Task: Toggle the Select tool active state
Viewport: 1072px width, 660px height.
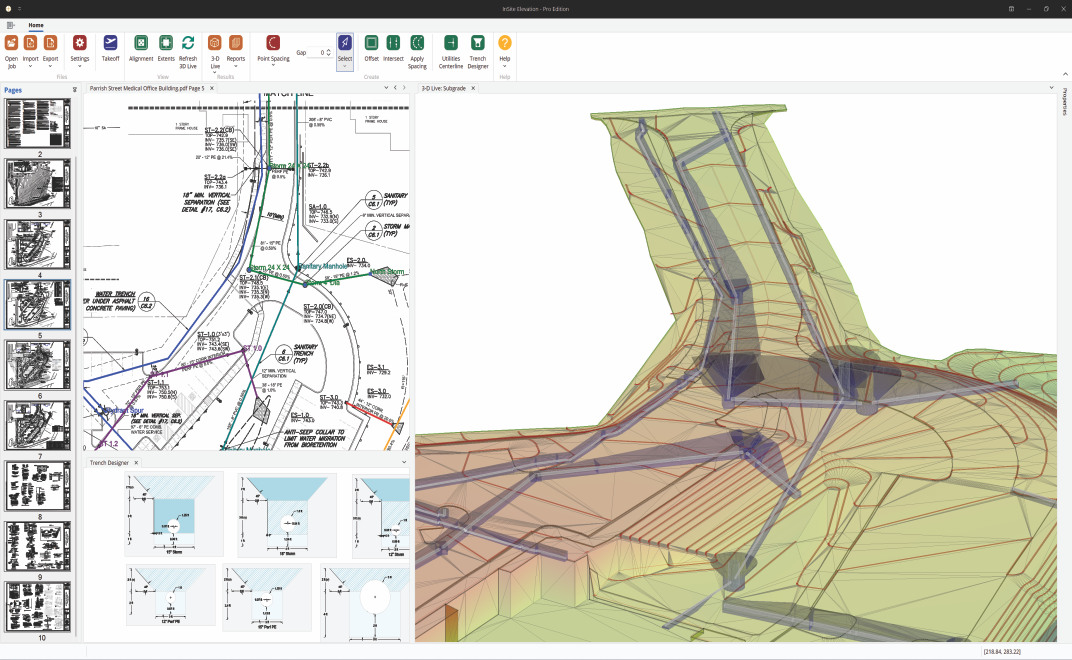Action: pyautogui.click(x=344, y=45)
